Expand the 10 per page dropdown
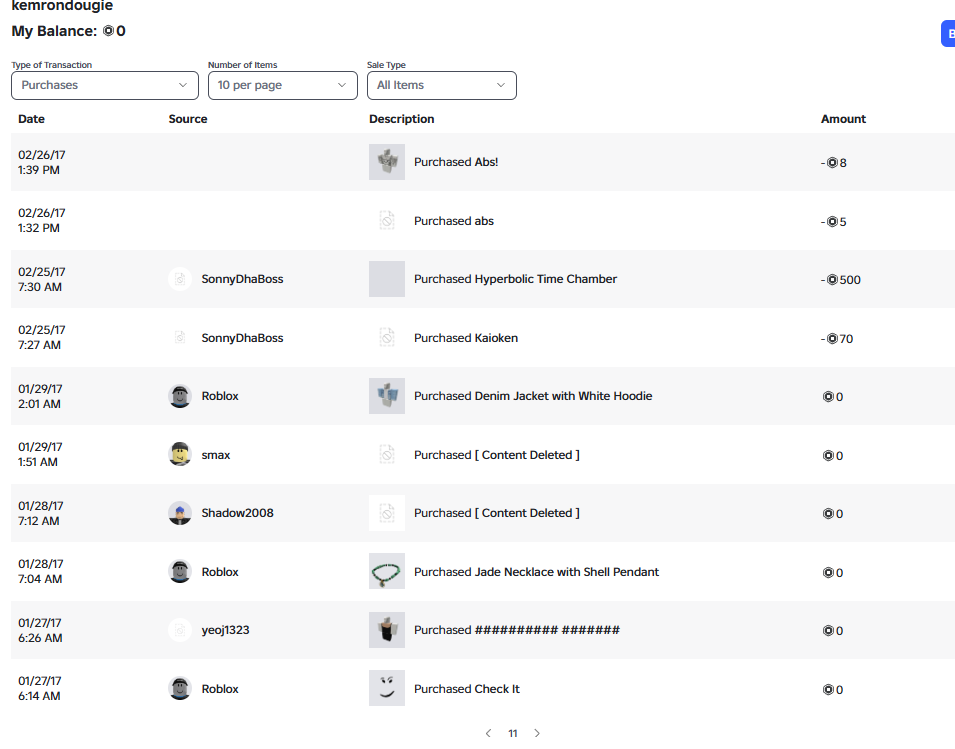 (283, 85)
